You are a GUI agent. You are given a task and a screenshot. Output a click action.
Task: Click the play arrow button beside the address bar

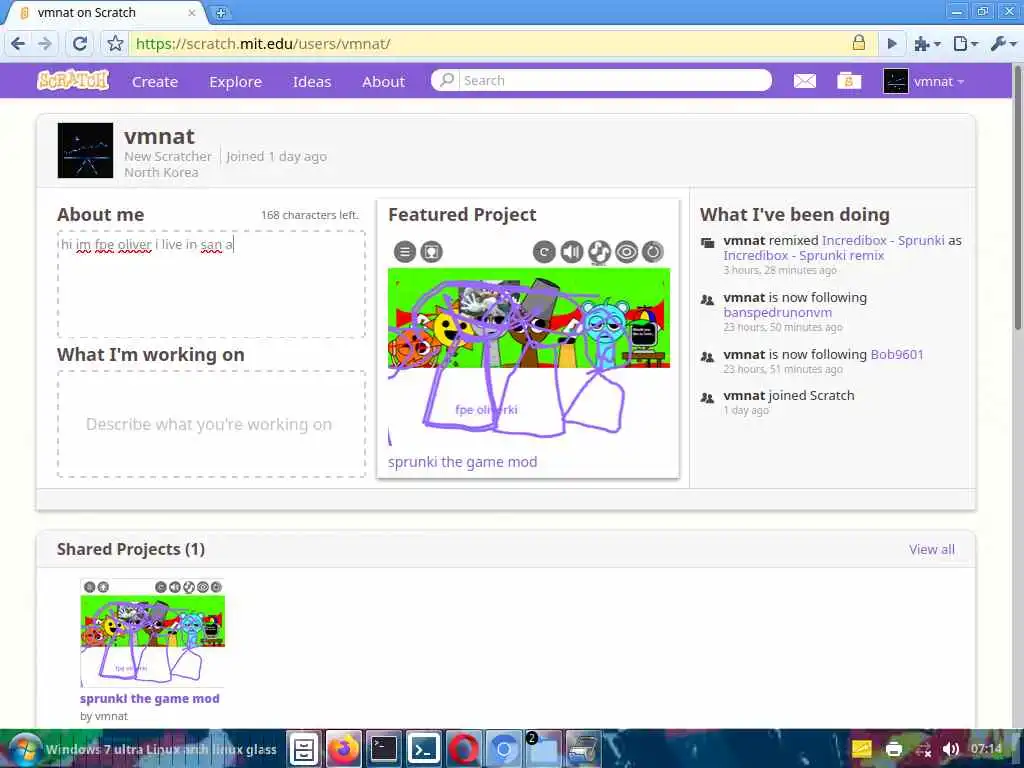891,44
